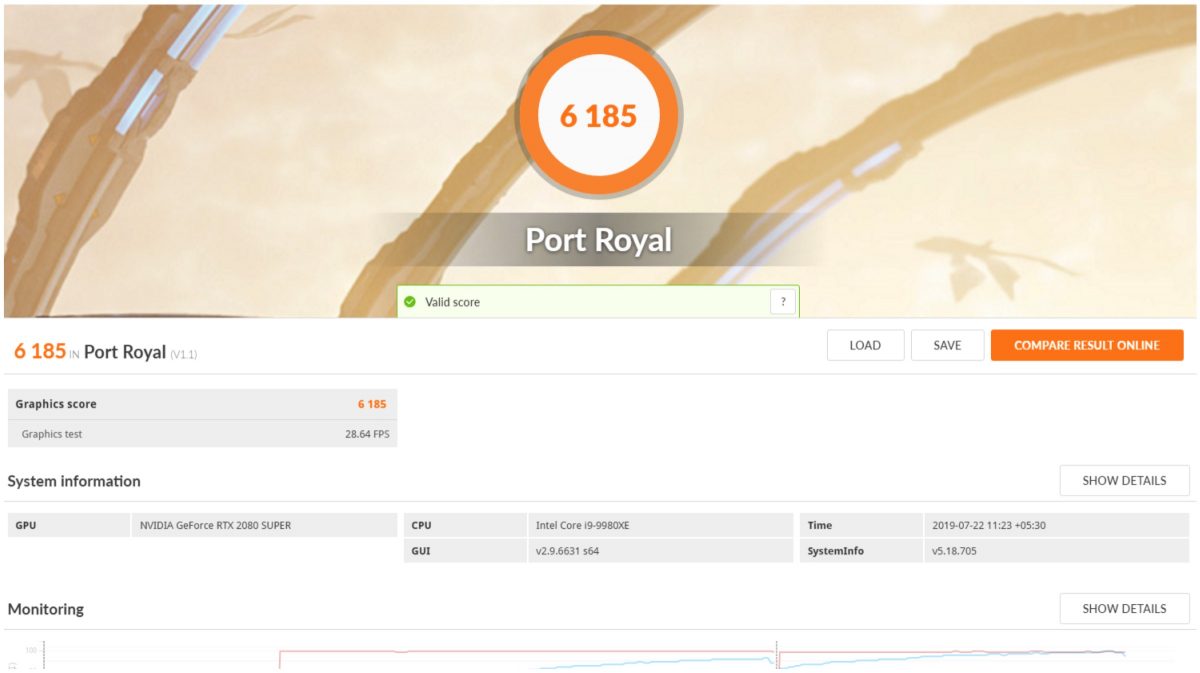The image size is (1200, 673).
Task: Click the Monitoring section heading
Action: point(46,609)
